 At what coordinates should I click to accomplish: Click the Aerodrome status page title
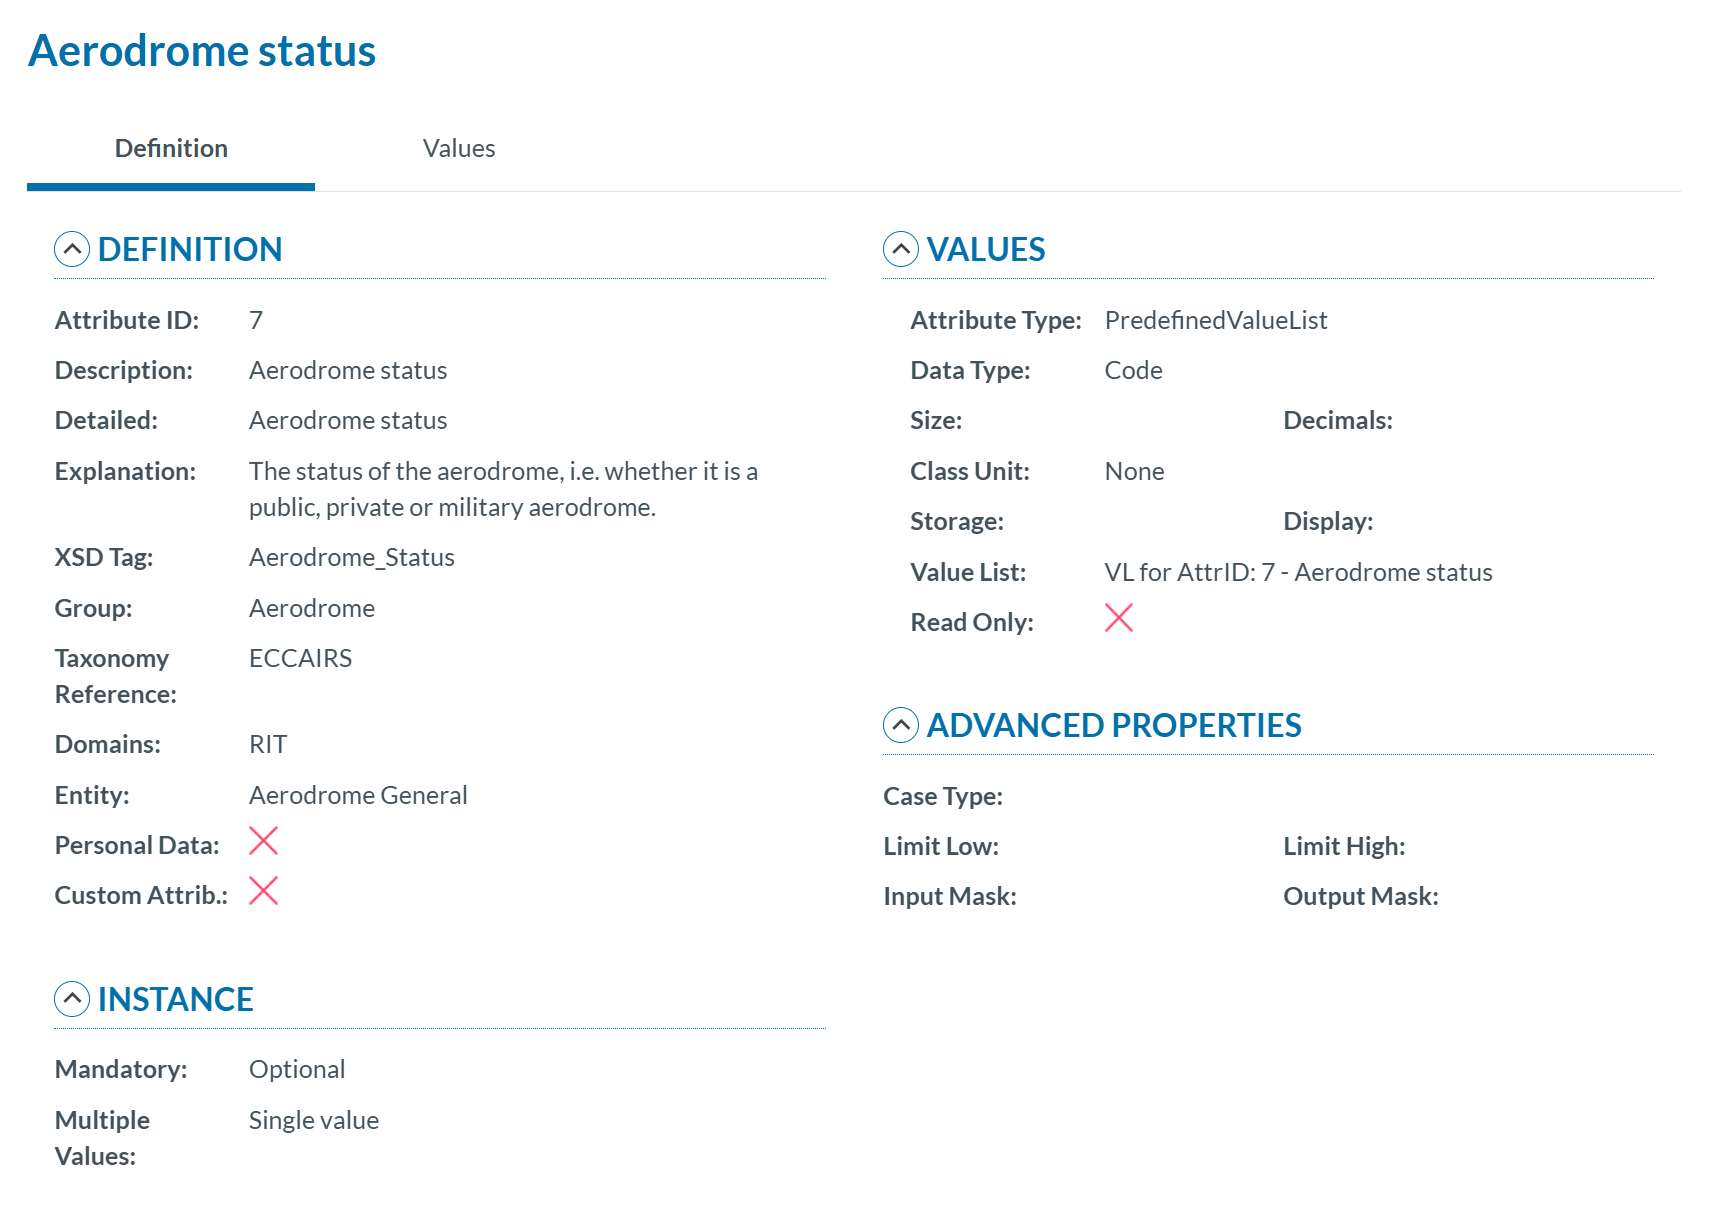pyautogui.click(x=202, y=51)
